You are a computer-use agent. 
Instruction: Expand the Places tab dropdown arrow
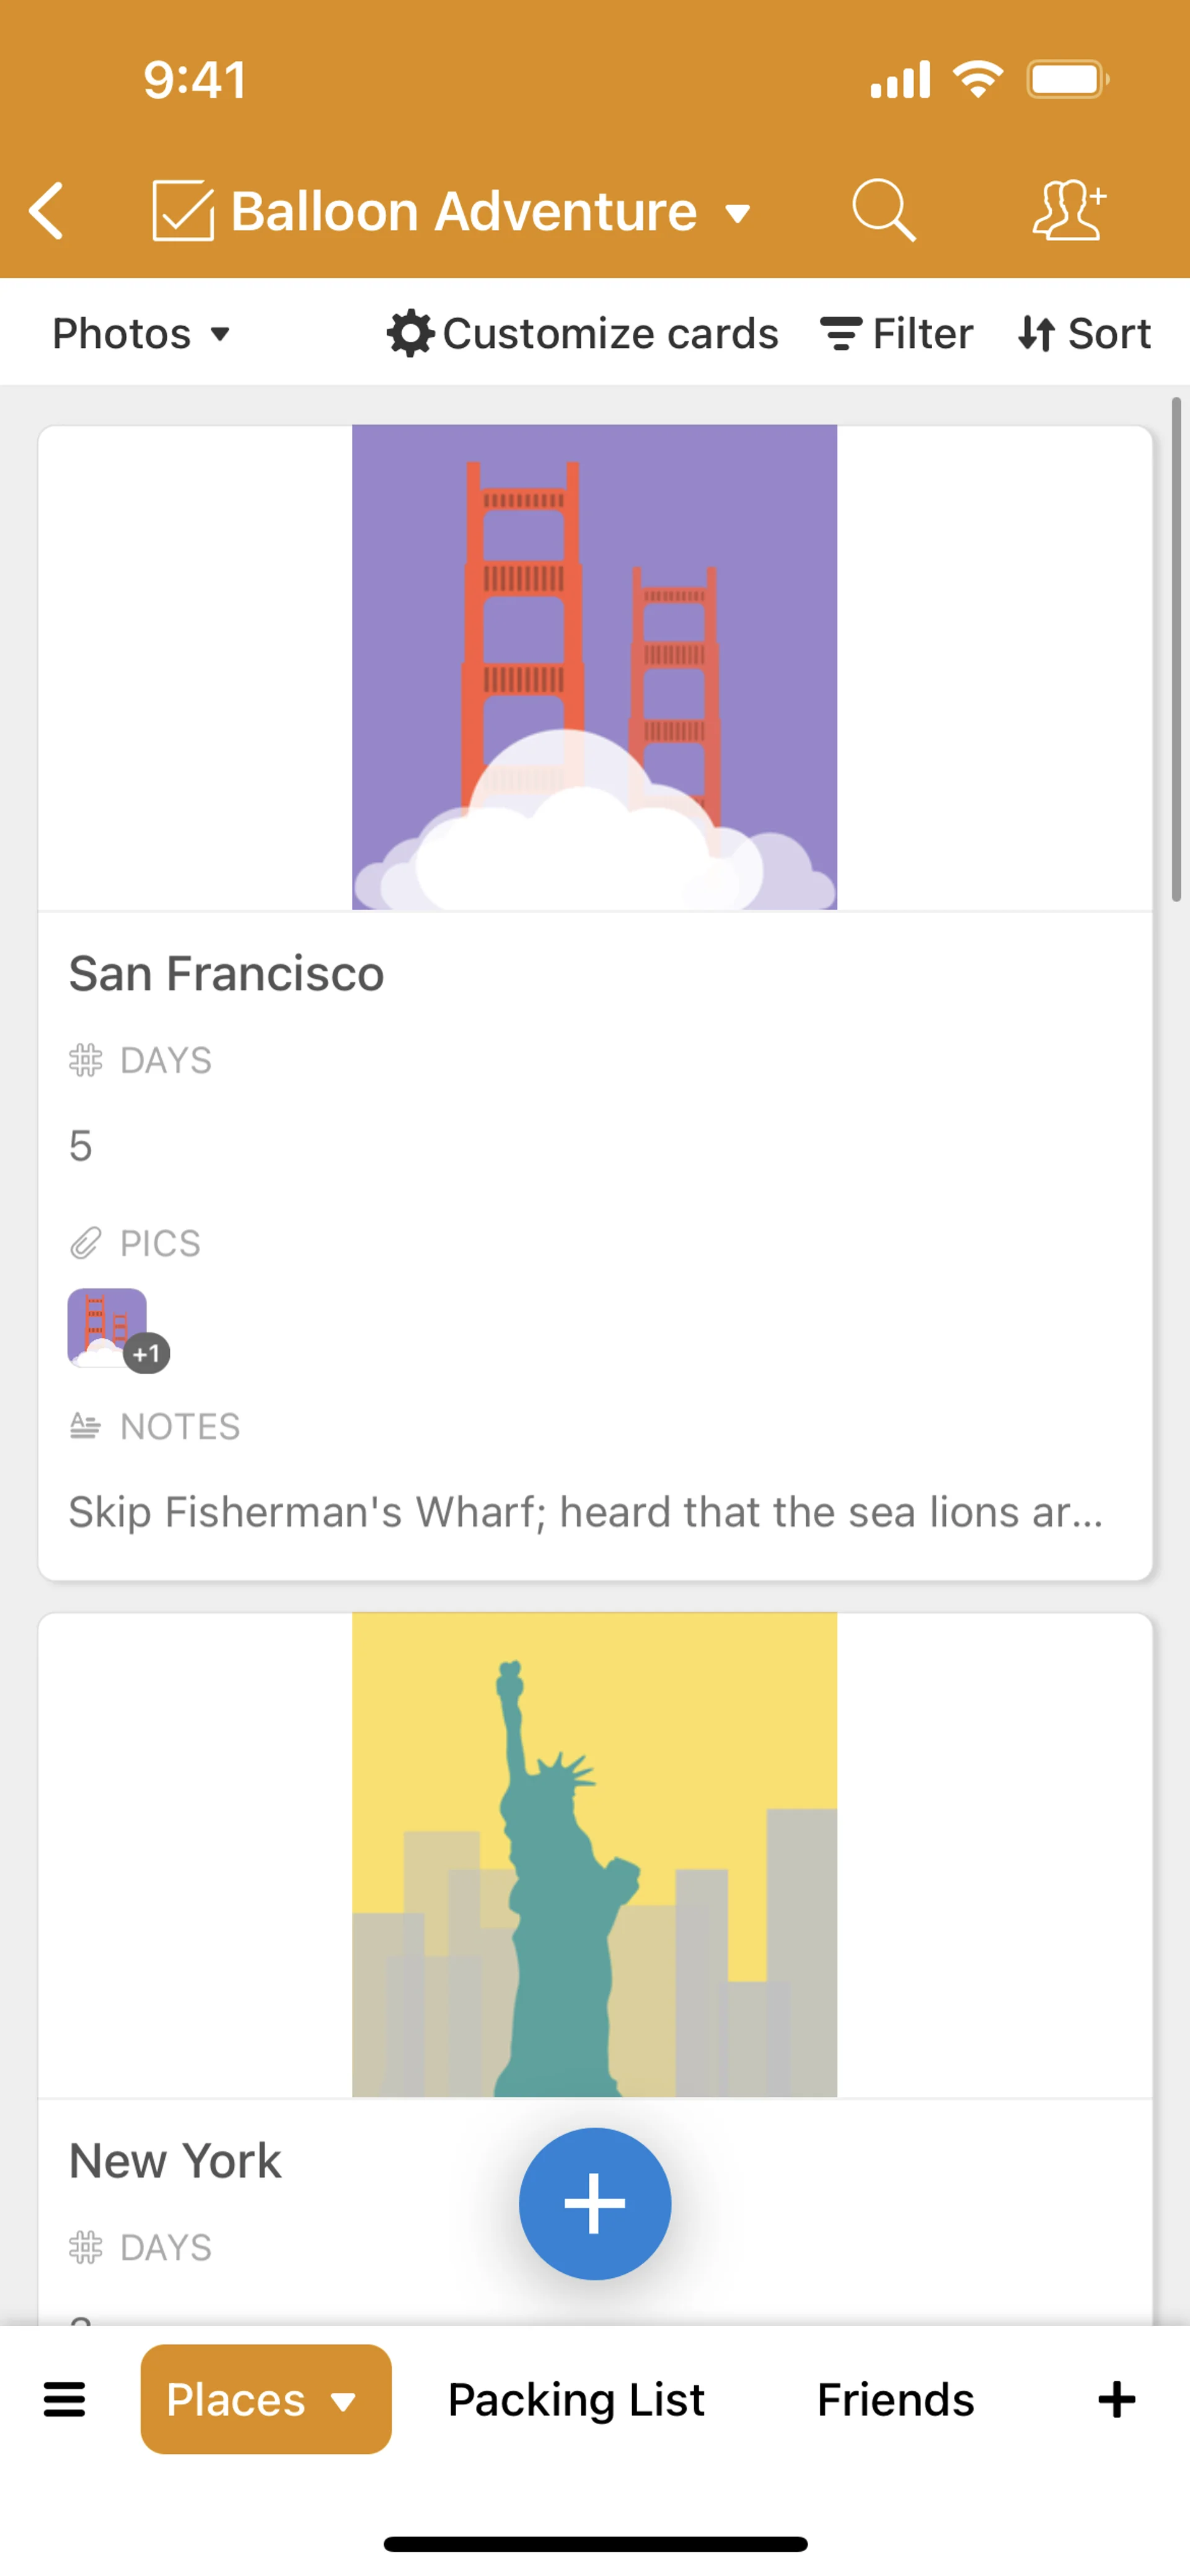[344, 2401]
